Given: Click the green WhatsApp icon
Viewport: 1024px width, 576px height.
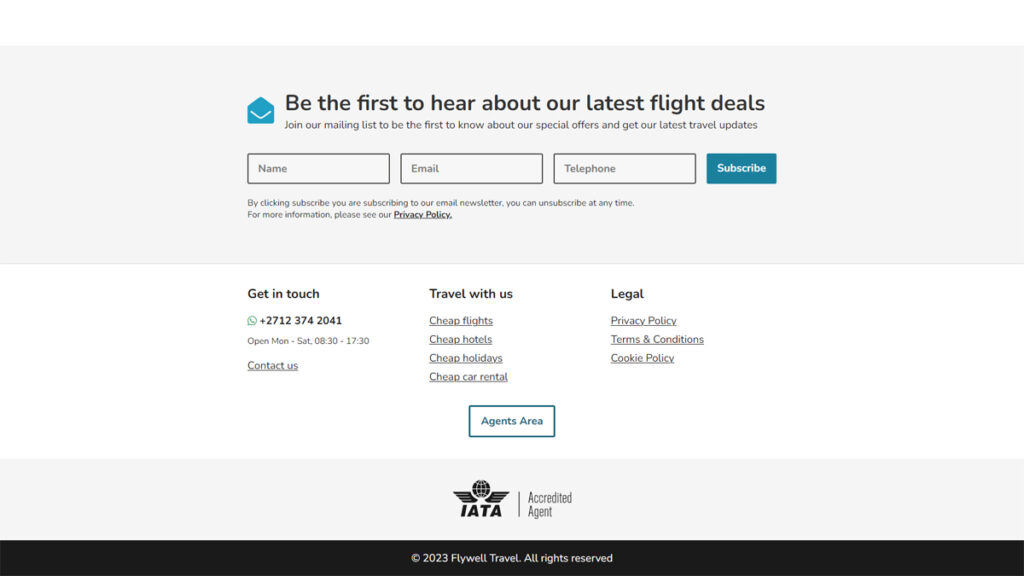Looking at the screenshot, I should 252,321.
